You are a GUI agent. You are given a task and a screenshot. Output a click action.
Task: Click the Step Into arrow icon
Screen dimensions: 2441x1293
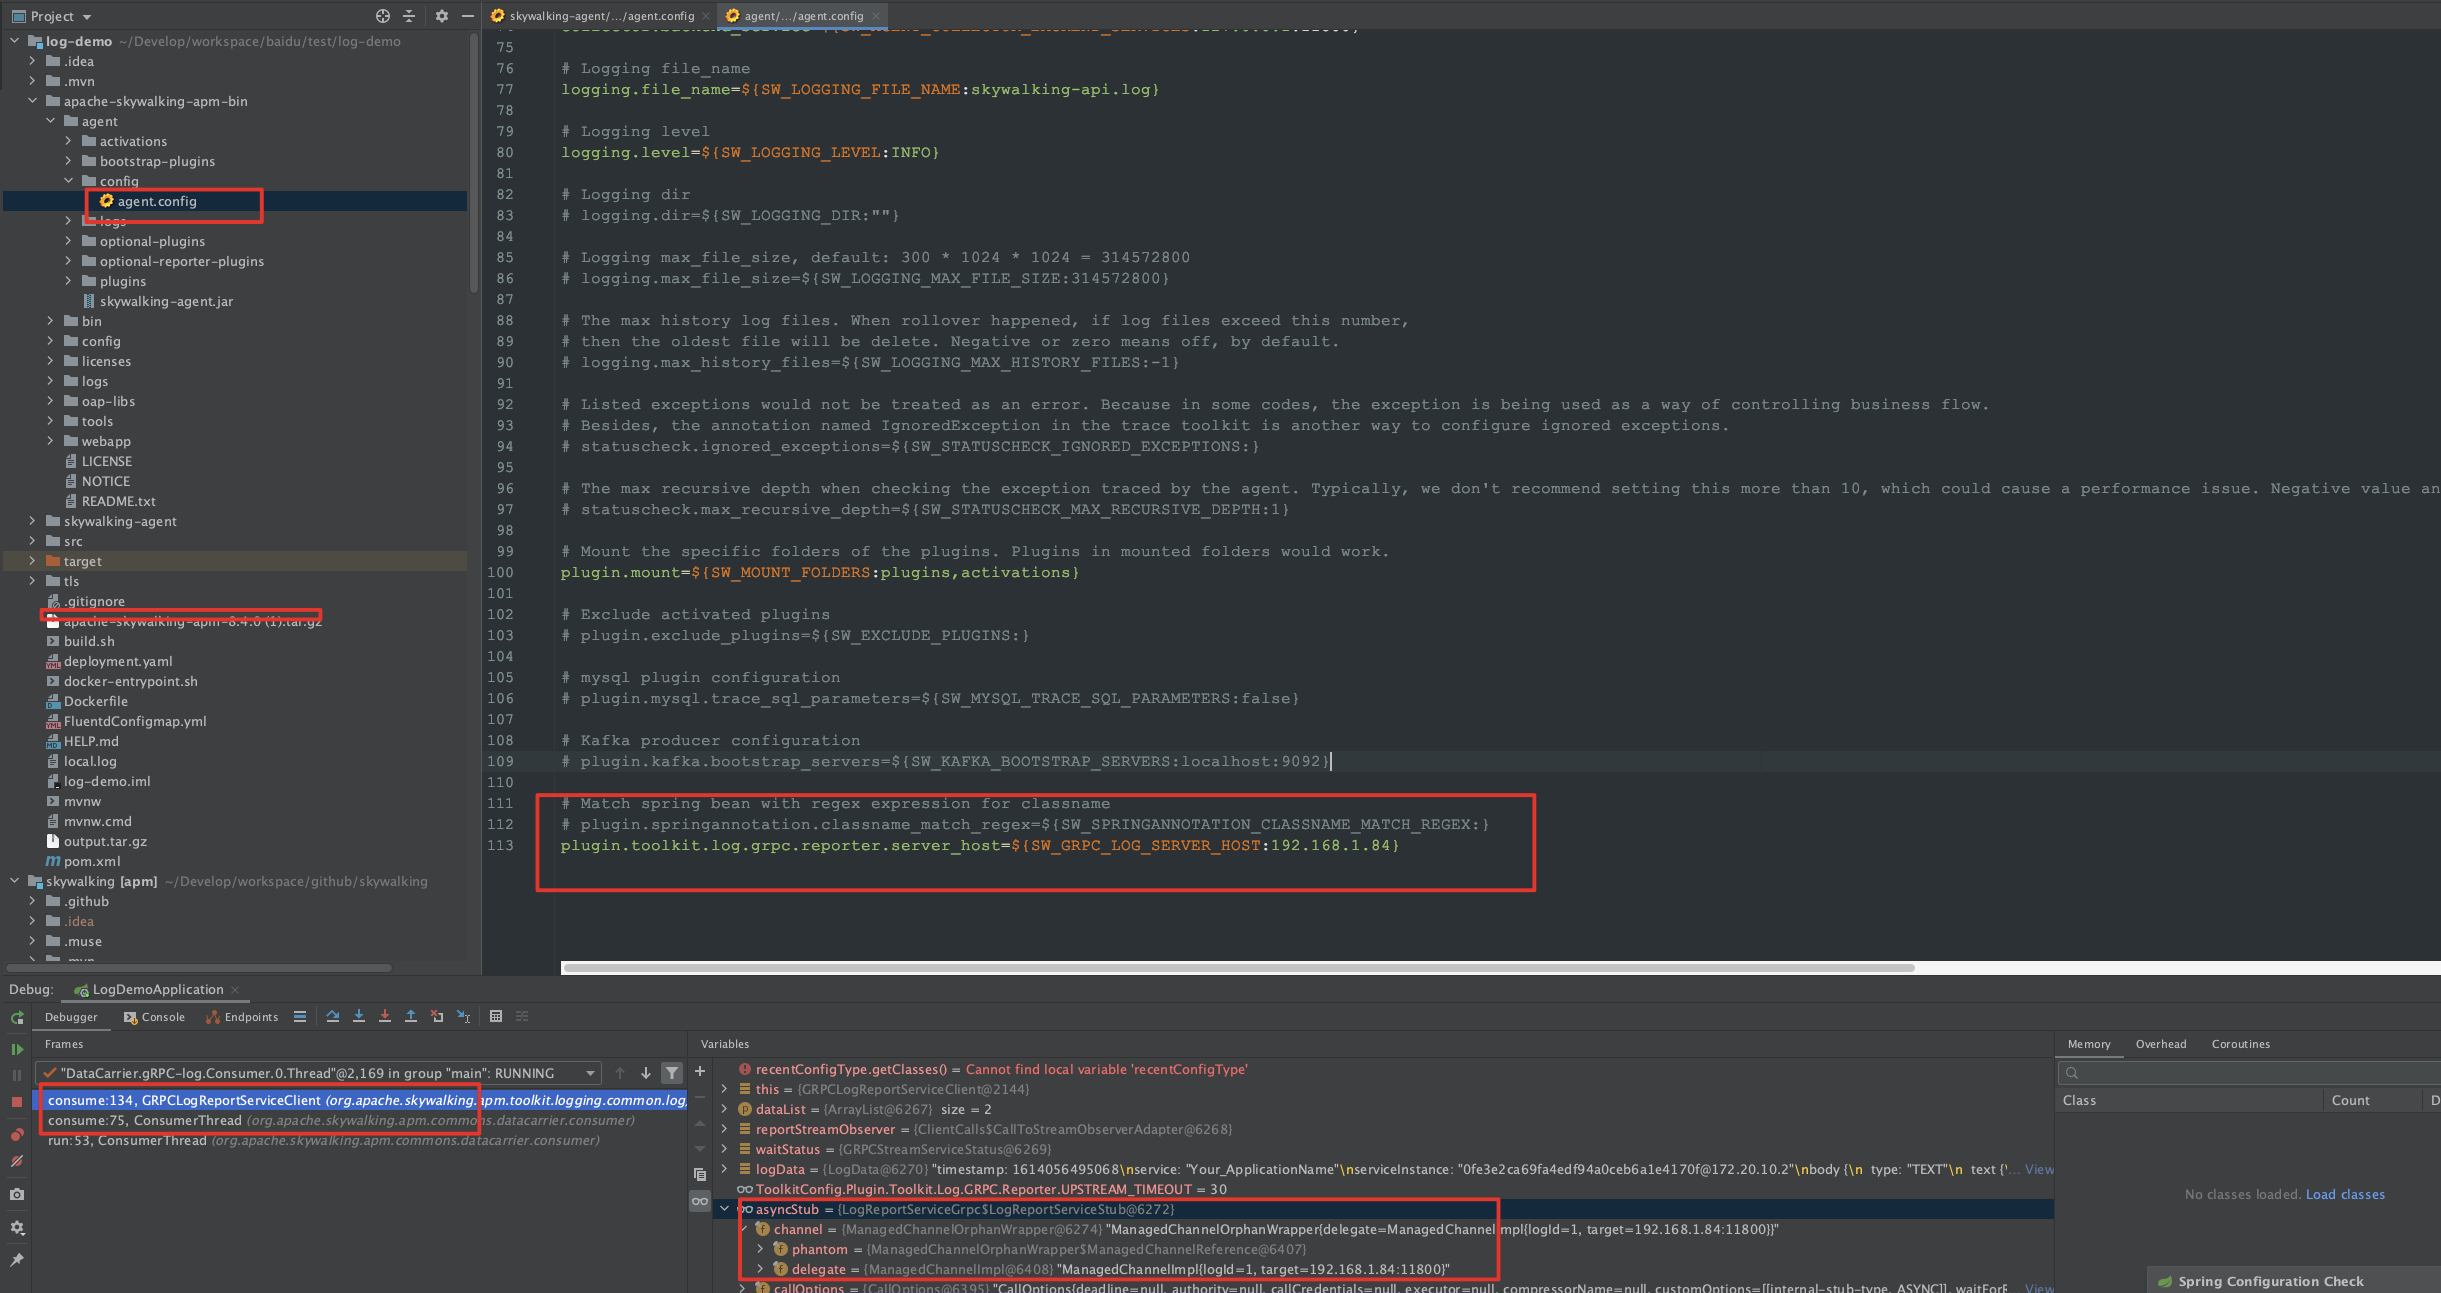click(359, 1016)
